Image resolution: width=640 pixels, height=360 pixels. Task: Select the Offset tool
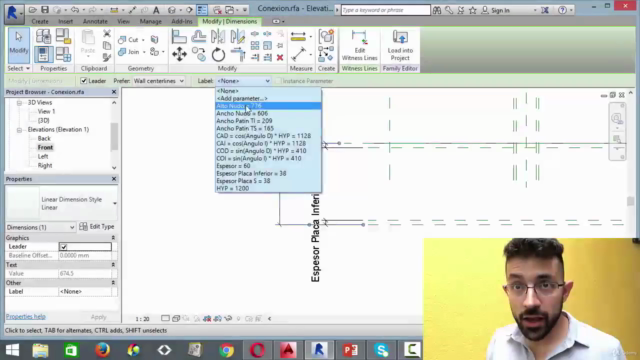199,37
